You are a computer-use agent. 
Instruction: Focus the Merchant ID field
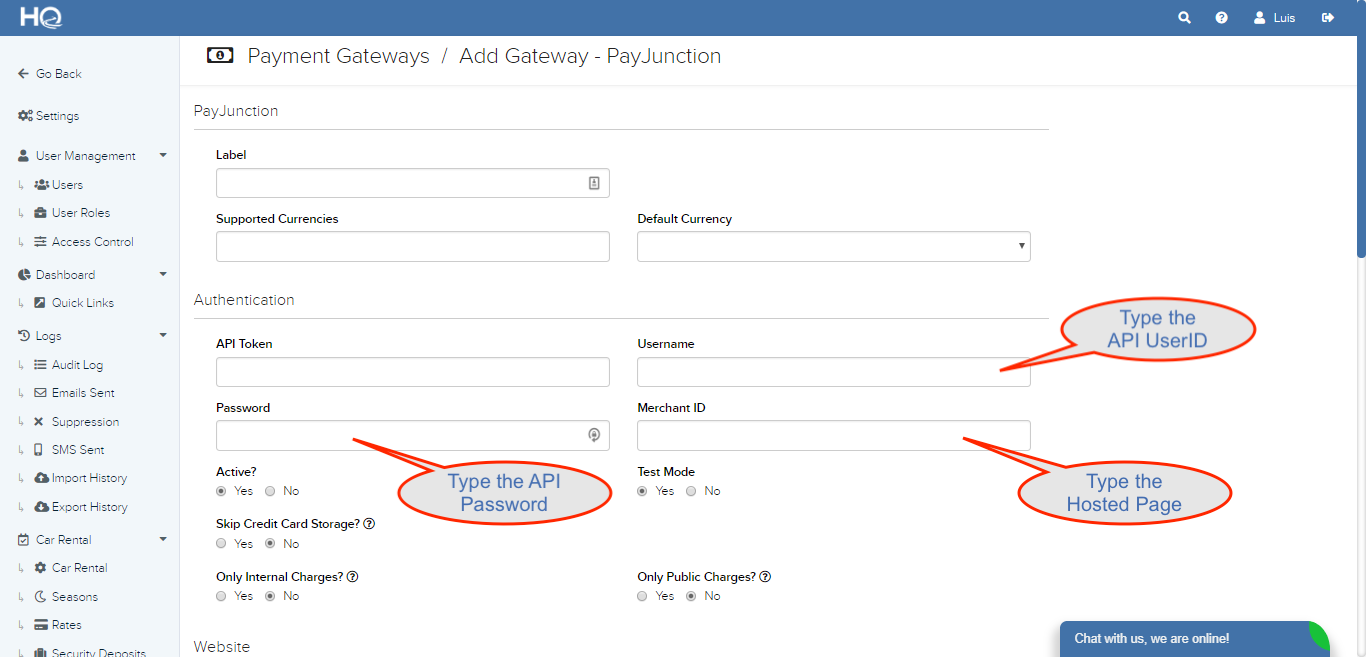pyautogui.click(x=833, y=436)
